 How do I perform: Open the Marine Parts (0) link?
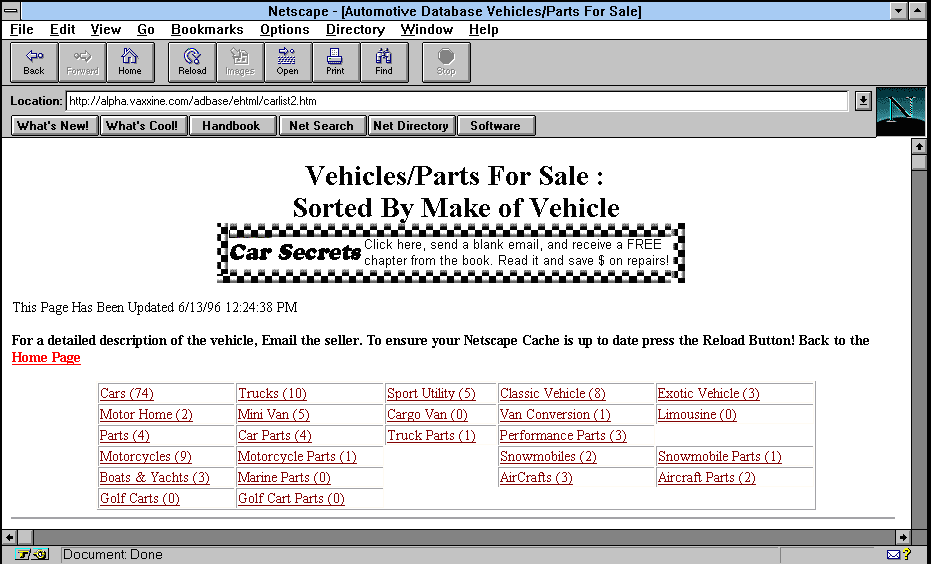[284, 477]
